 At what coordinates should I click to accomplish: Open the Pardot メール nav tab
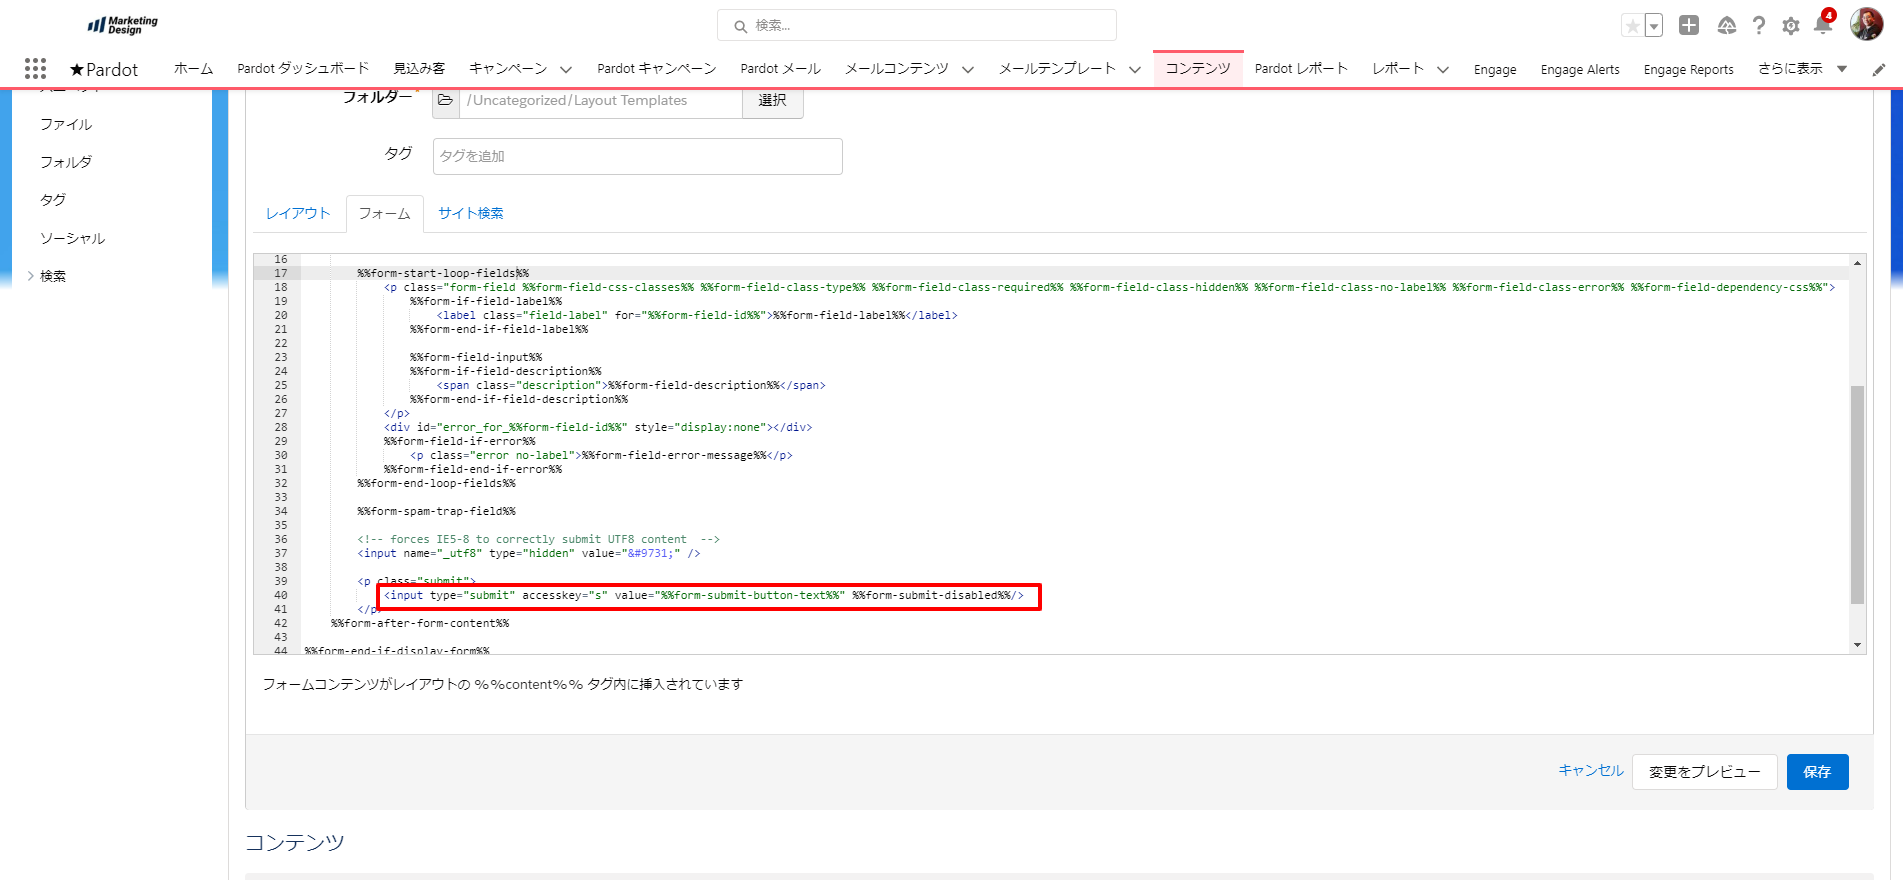point(780,69)
